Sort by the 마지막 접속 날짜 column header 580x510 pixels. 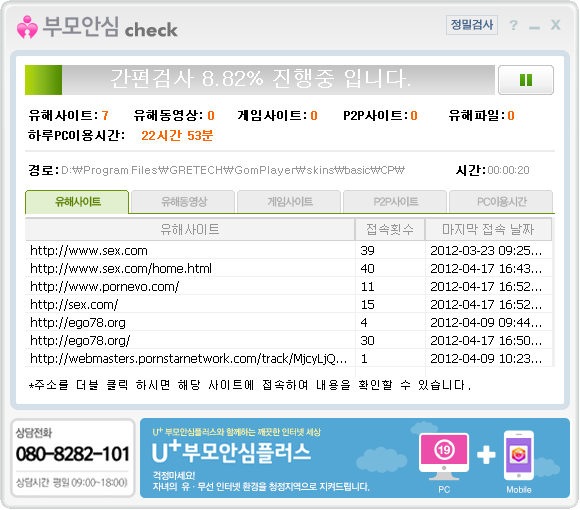488,230
